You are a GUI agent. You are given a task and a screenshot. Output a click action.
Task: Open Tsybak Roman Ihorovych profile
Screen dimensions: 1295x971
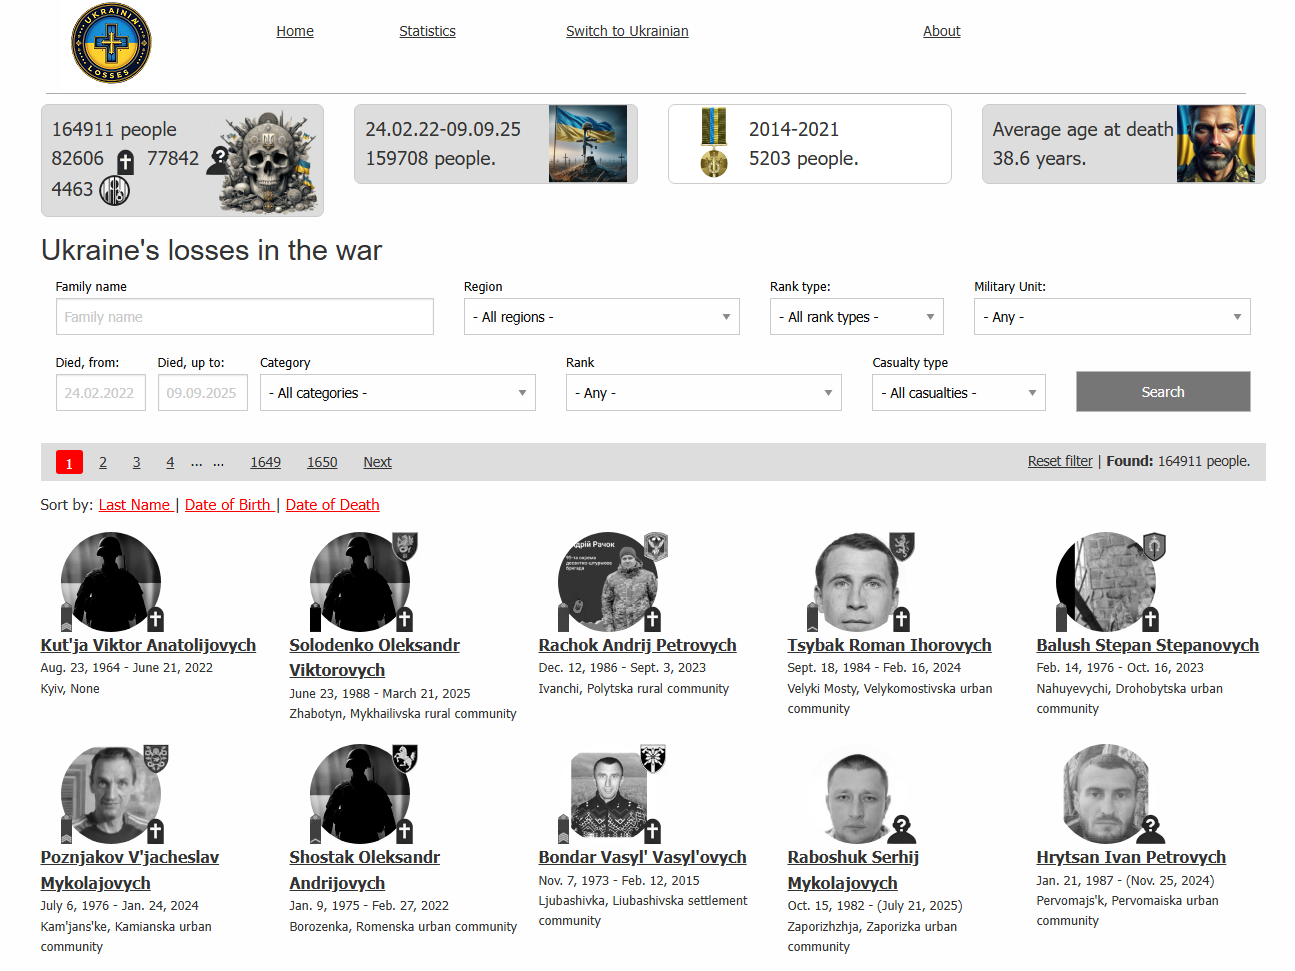(889, 646)
